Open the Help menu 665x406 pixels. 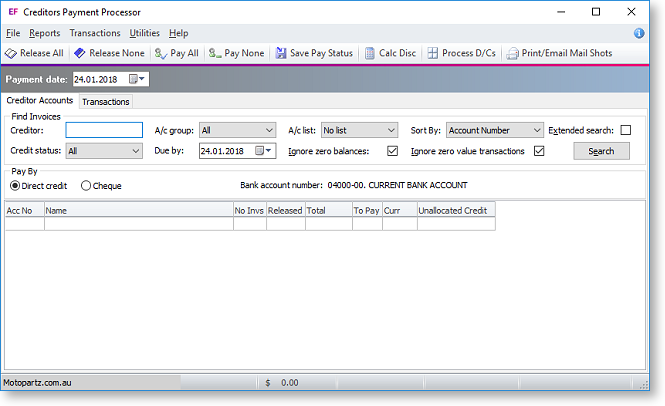[179, 33]
